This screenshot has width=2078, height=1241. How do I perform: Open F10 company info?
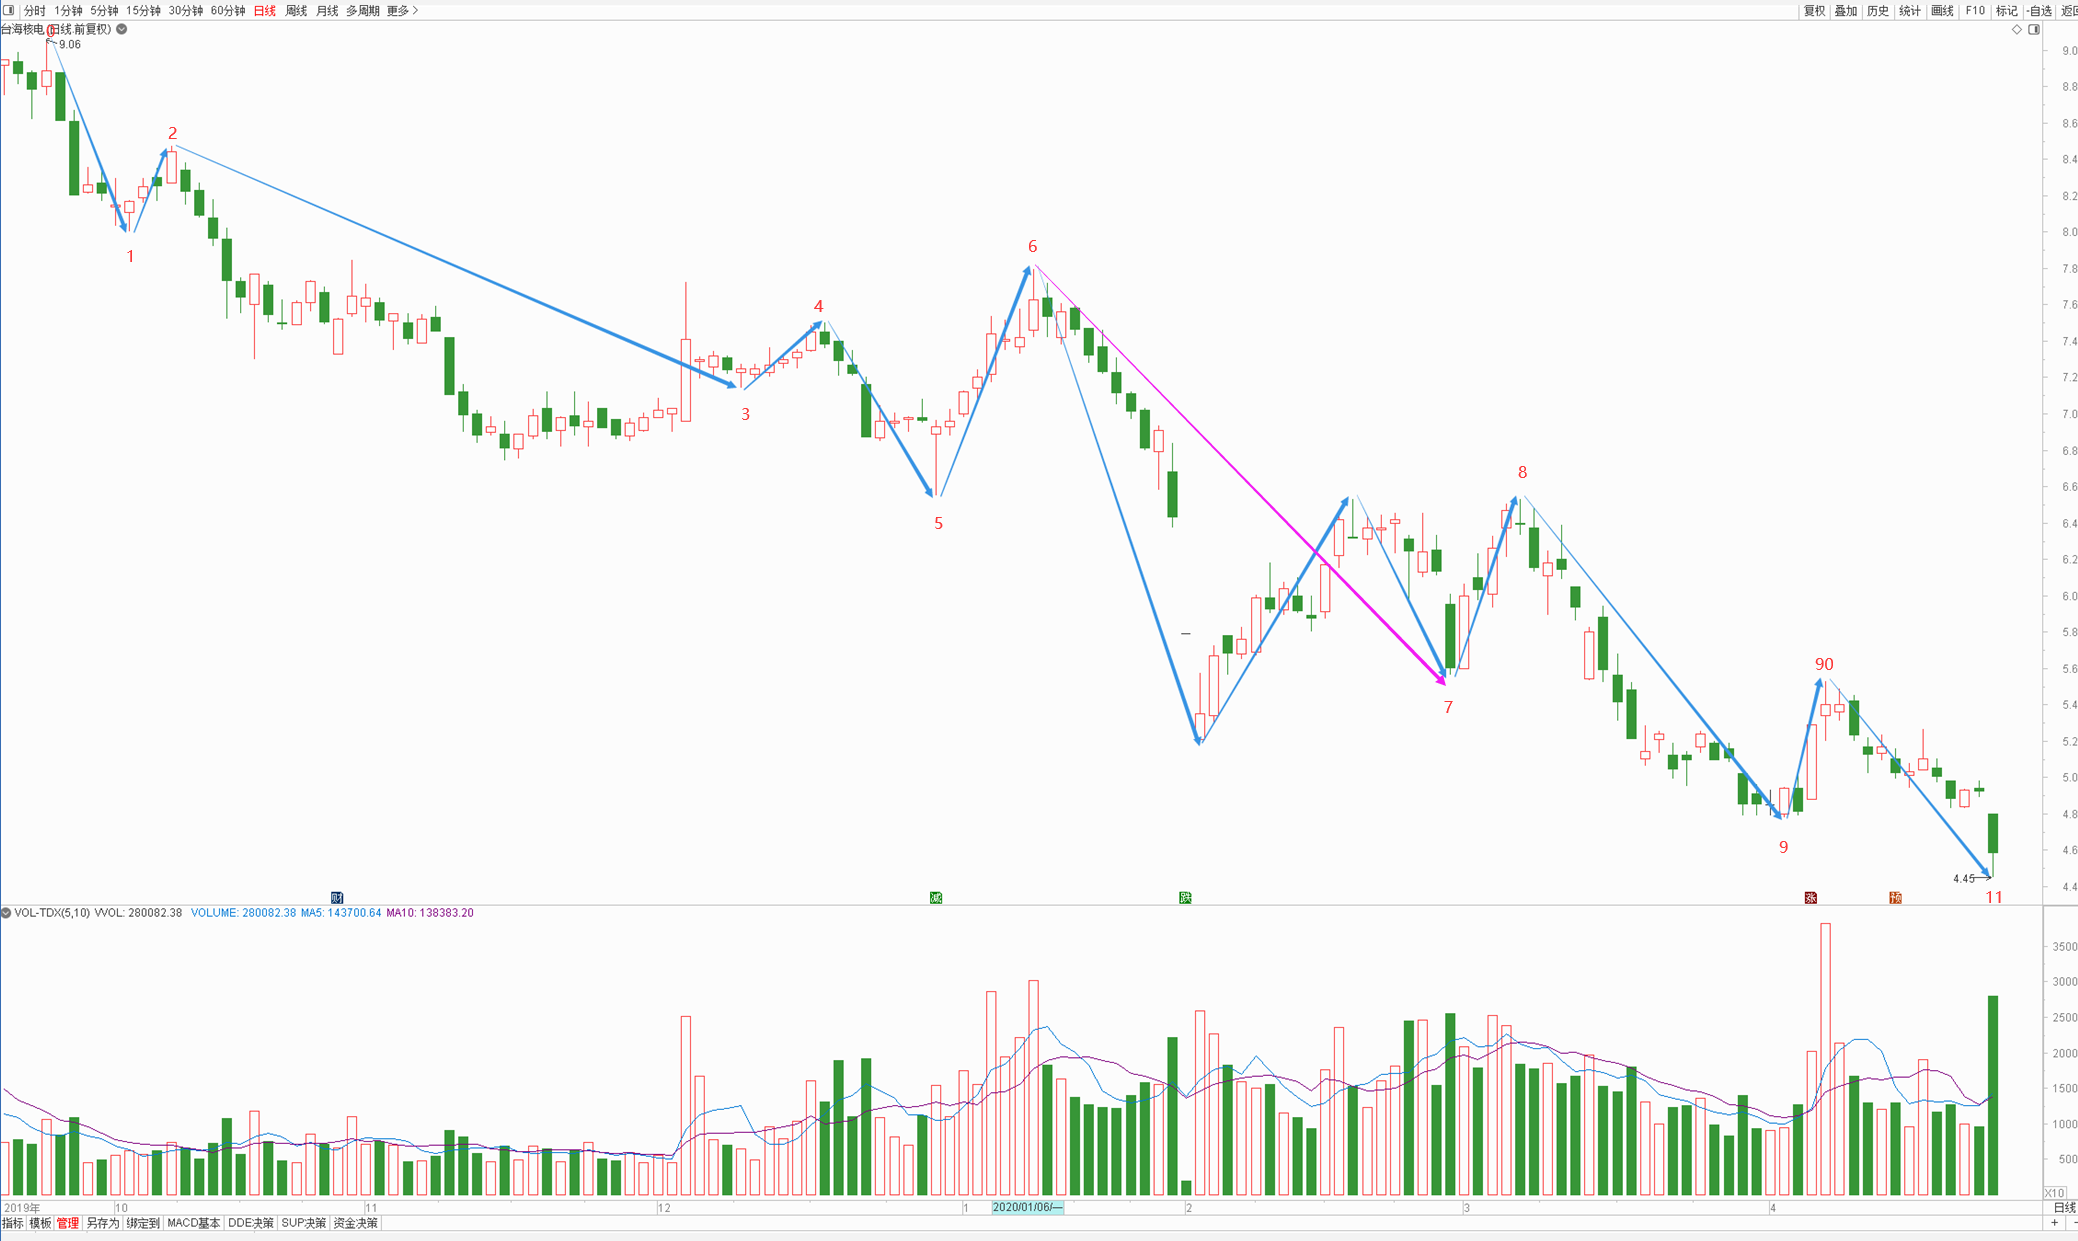point(1975,10)
